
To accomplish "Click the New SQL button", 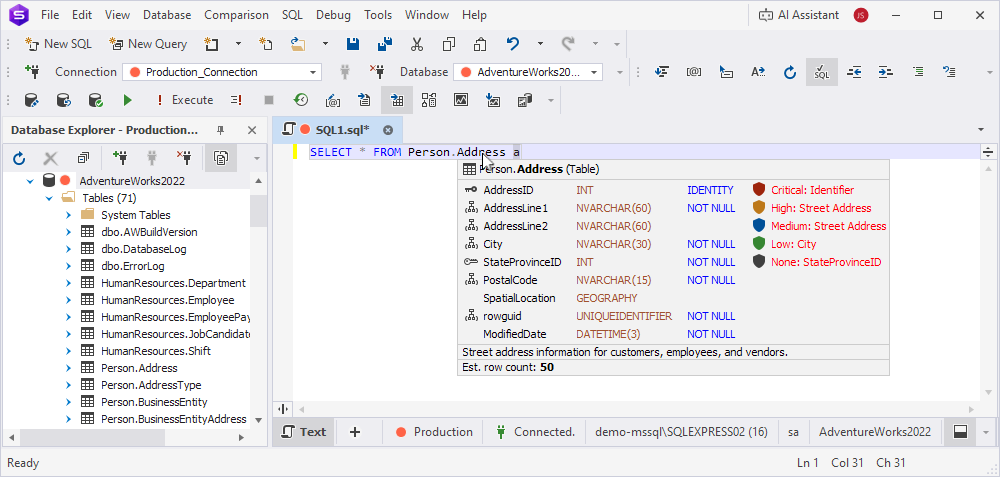I will point(59,44).
